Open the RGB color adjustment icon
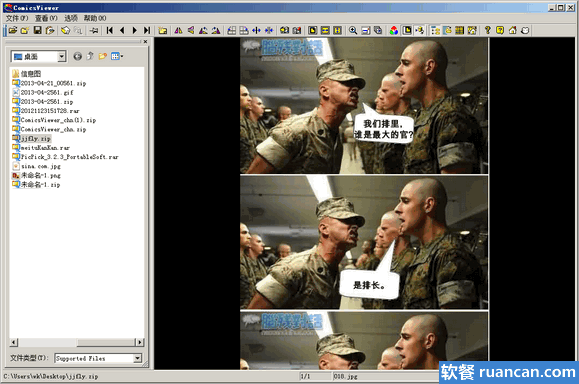Image resolution: width=579 pixels, height=384 pixels. pos(394,30)
